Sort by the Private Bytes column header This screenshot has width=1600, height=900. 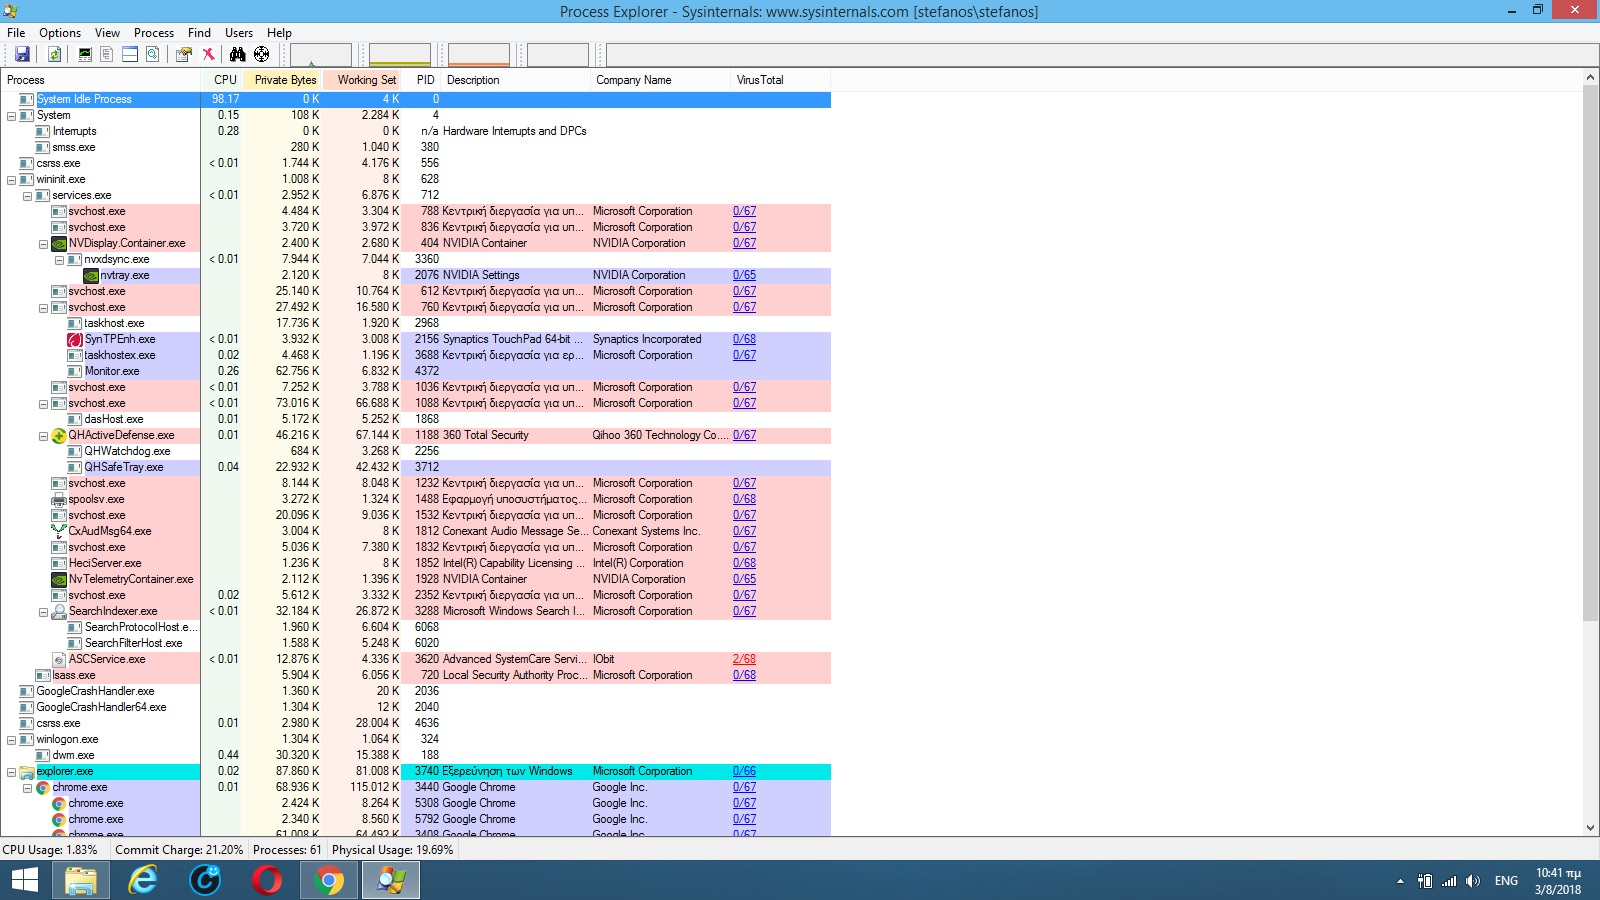[281, 80]
